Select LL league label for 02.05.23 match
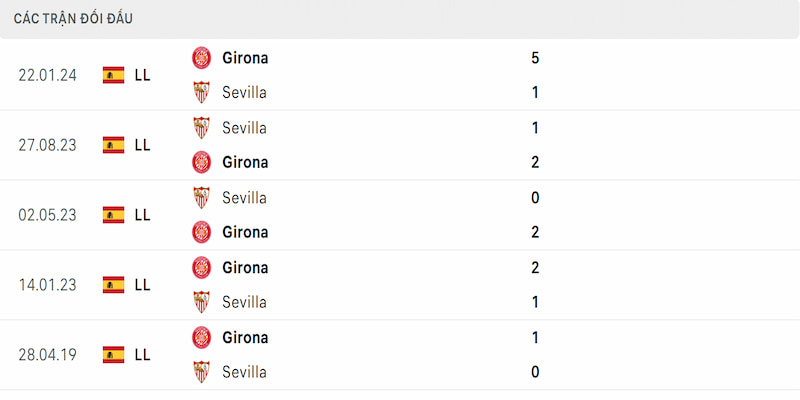The height and width of the screenshot is (400, 800). [142, 215]
